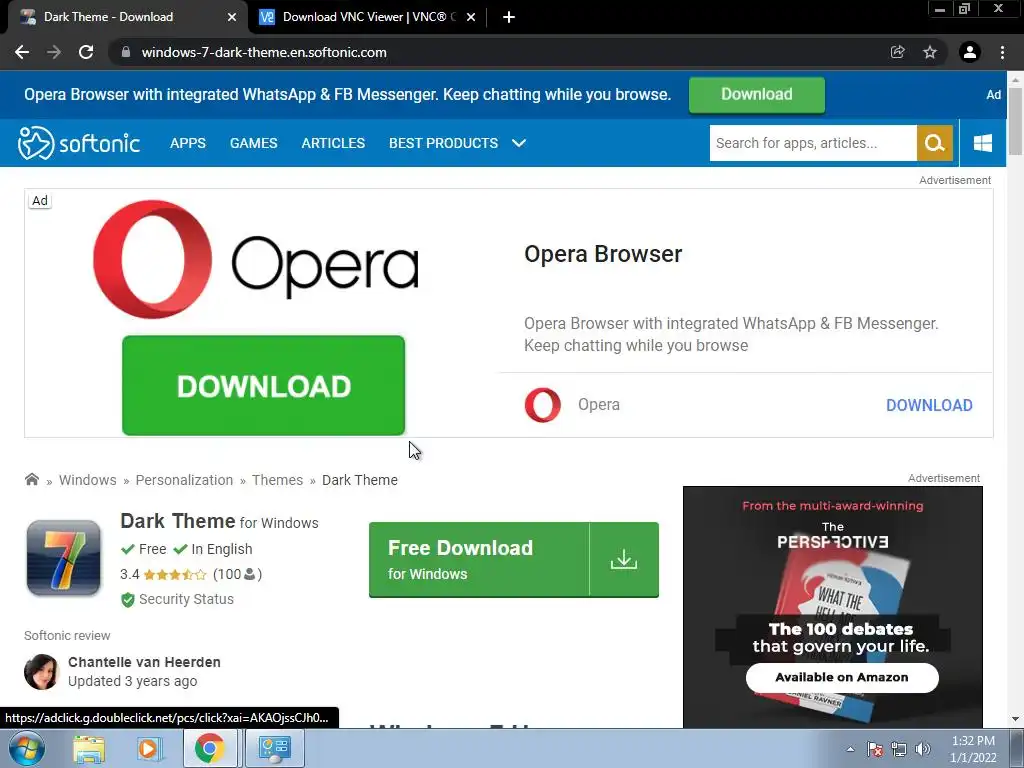Screen dimensions: 1024x768
Task: Click the user count (100) icon
Action: pyautogui.click(x=249, y=574)
